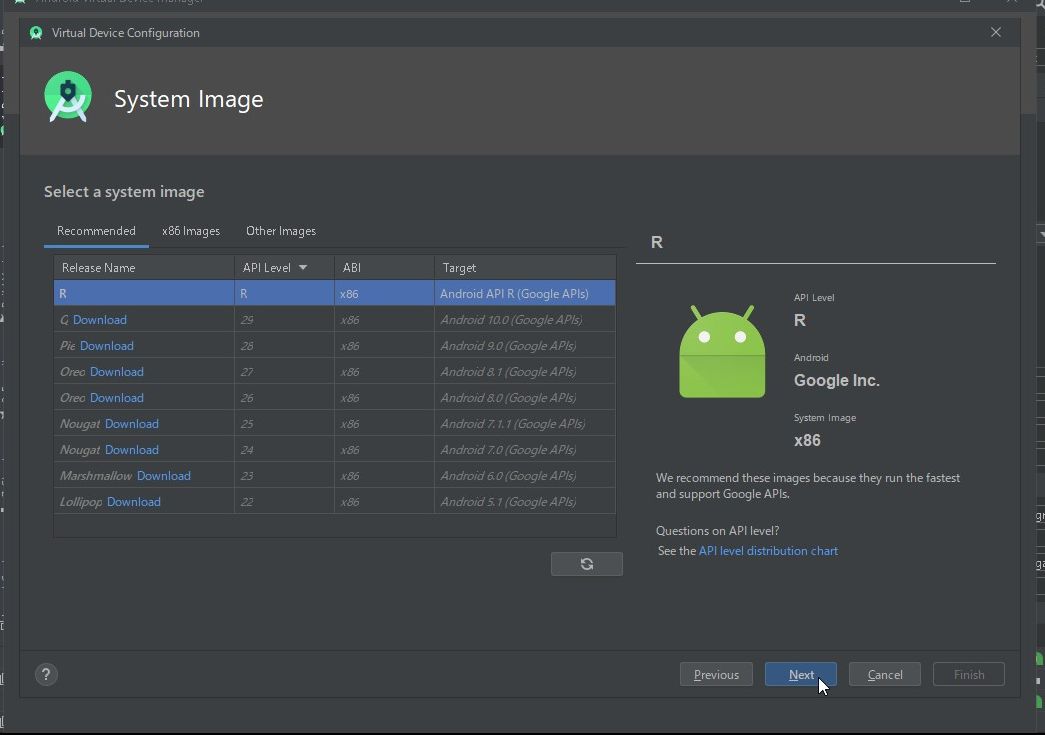
Task: Open the API level distribution chart link
Action: [x=768, y=550]
